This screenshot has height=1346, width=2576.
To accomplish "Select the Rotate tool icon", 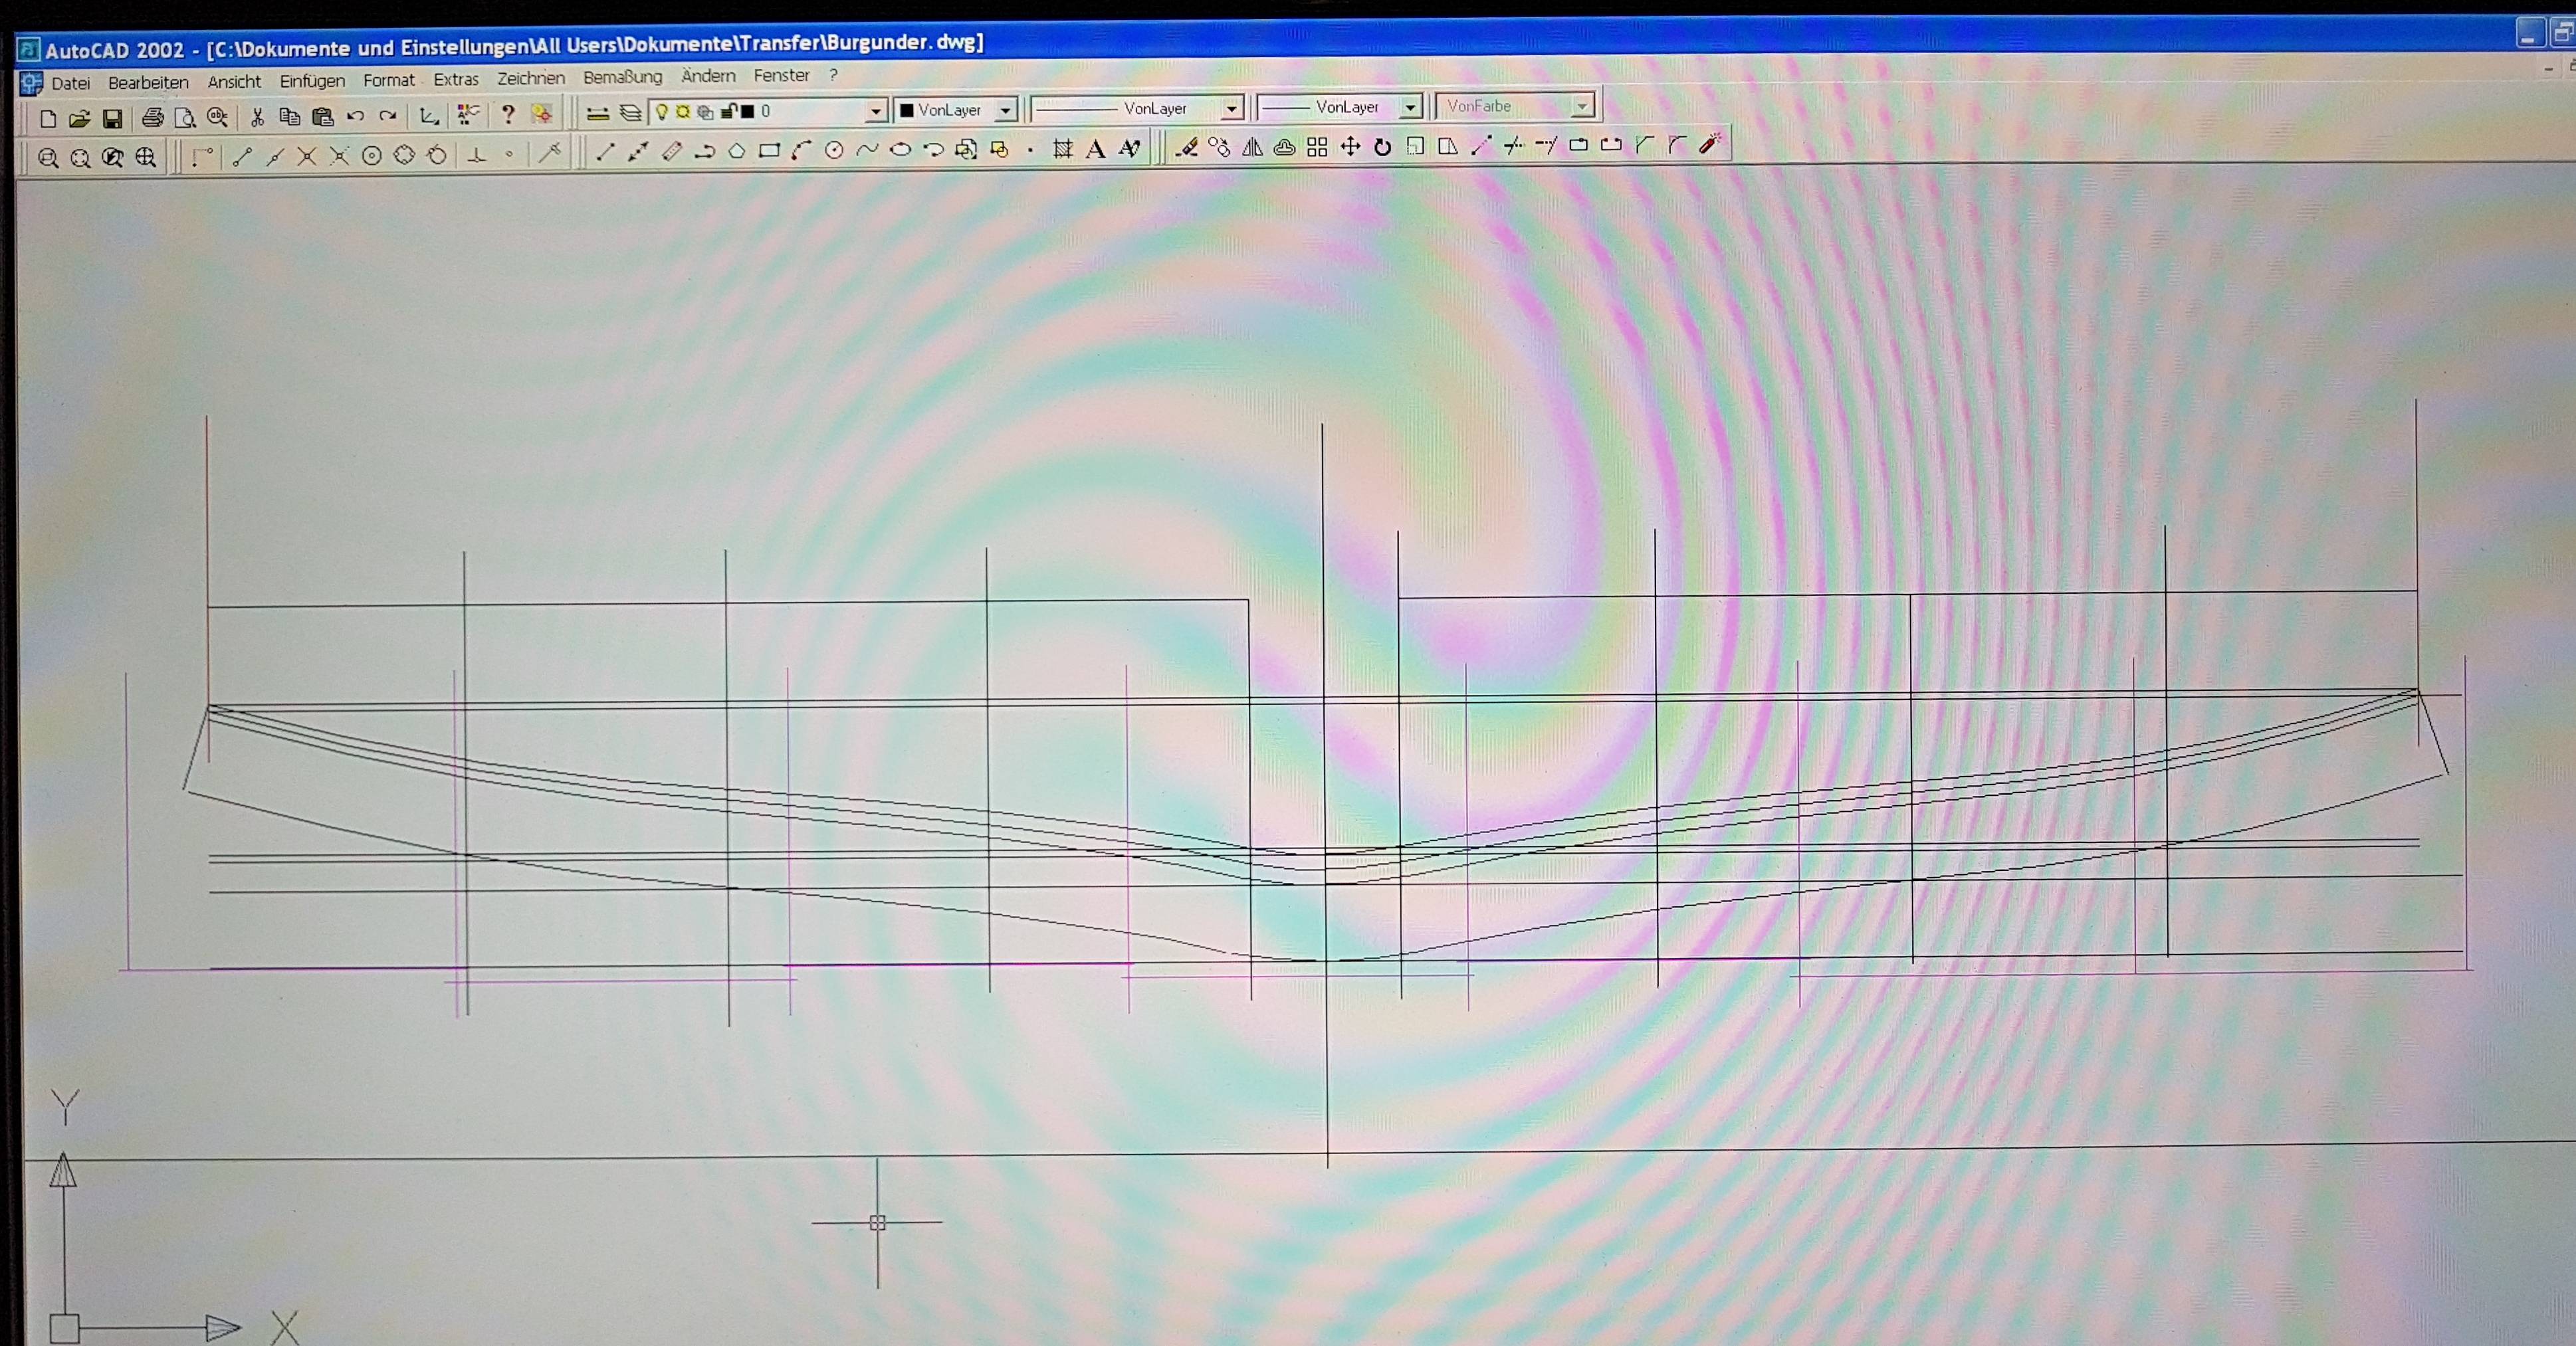I will click(x=1382, y=147).
